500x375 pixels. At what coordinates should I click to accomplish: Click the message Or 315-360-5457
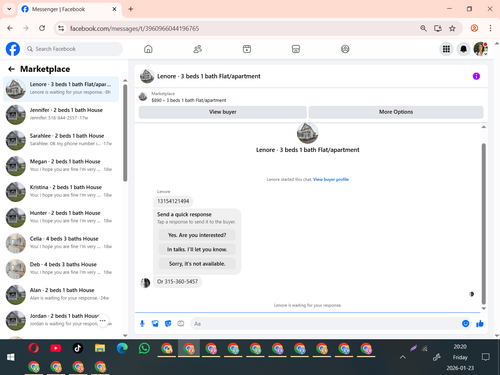177,282
